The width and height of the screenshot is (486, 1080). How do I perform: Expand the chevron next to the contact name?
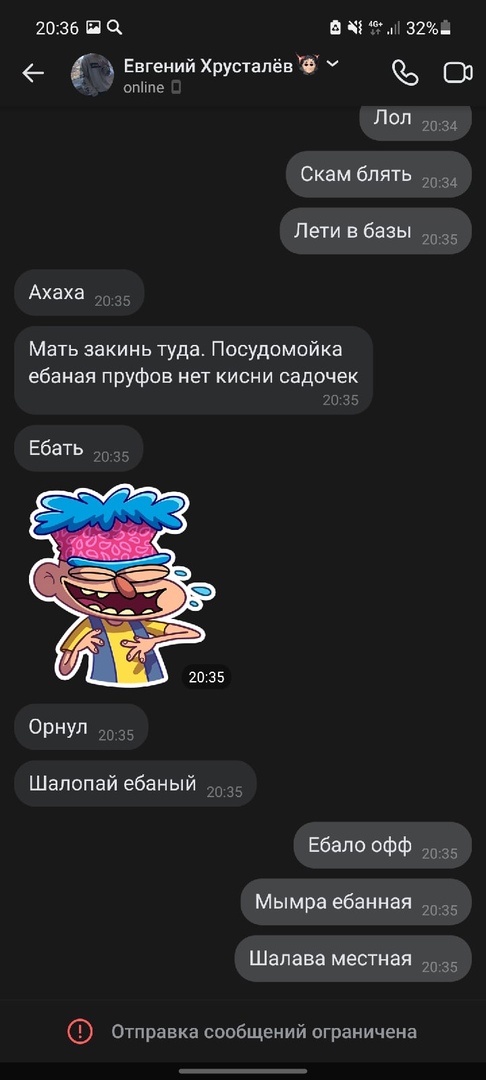[332, 64]
